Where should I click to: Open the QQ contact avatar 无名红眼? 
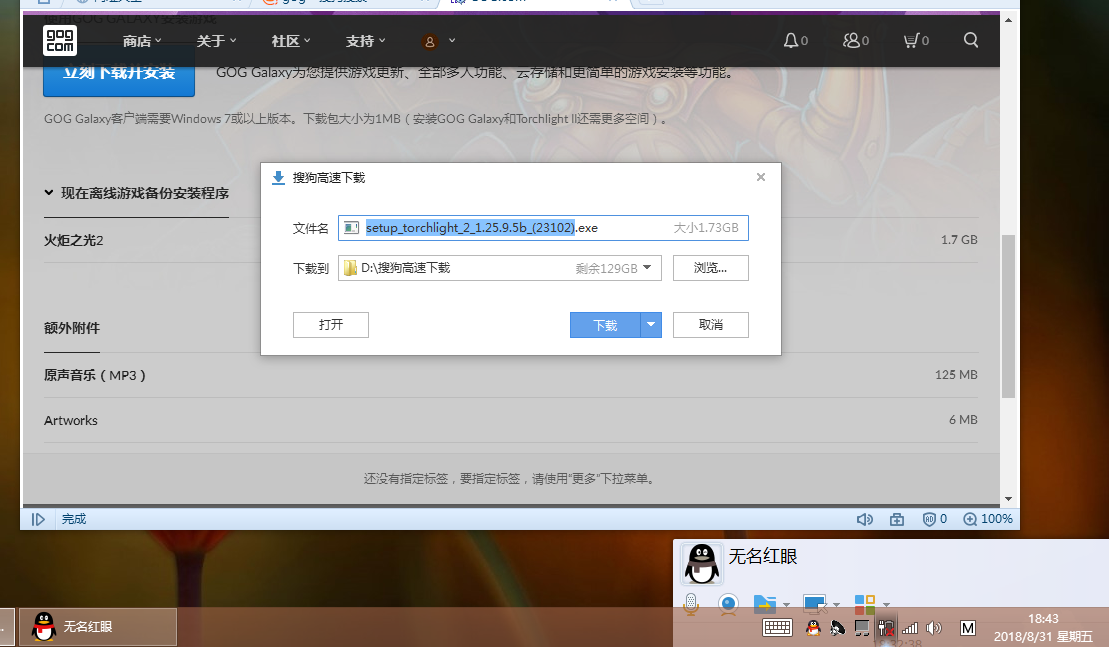pos(702,564)
